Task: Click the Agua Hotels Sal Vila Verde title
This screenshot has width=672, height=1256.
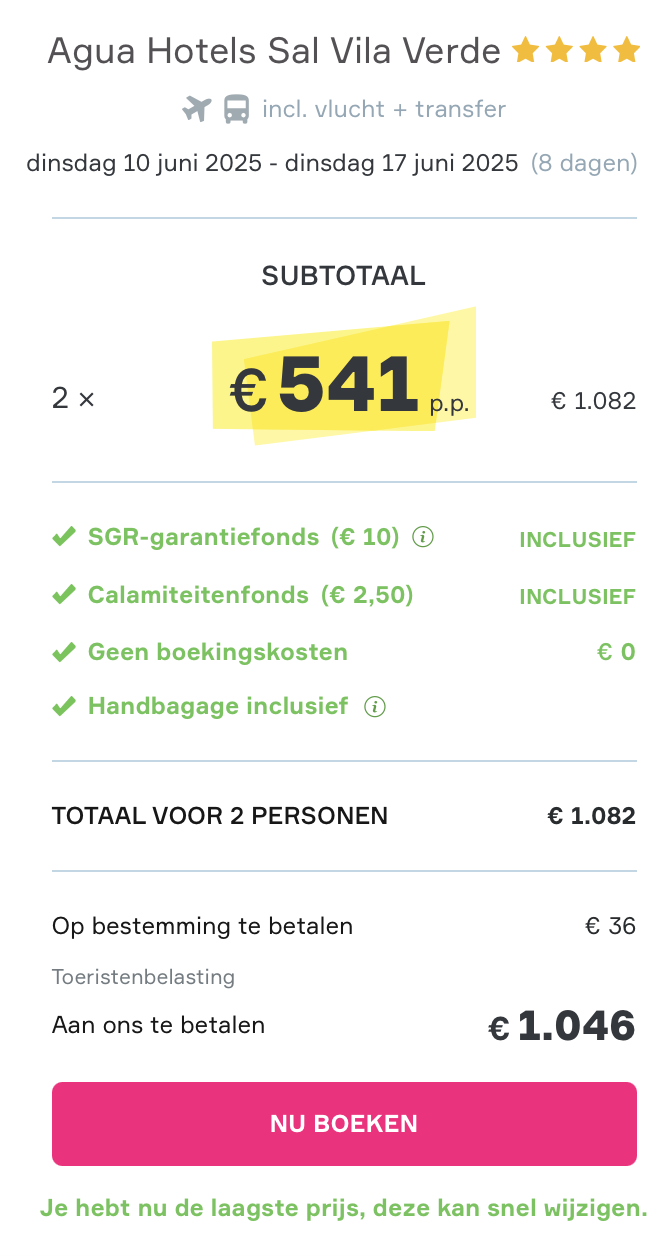Action: tap(274, 51)
